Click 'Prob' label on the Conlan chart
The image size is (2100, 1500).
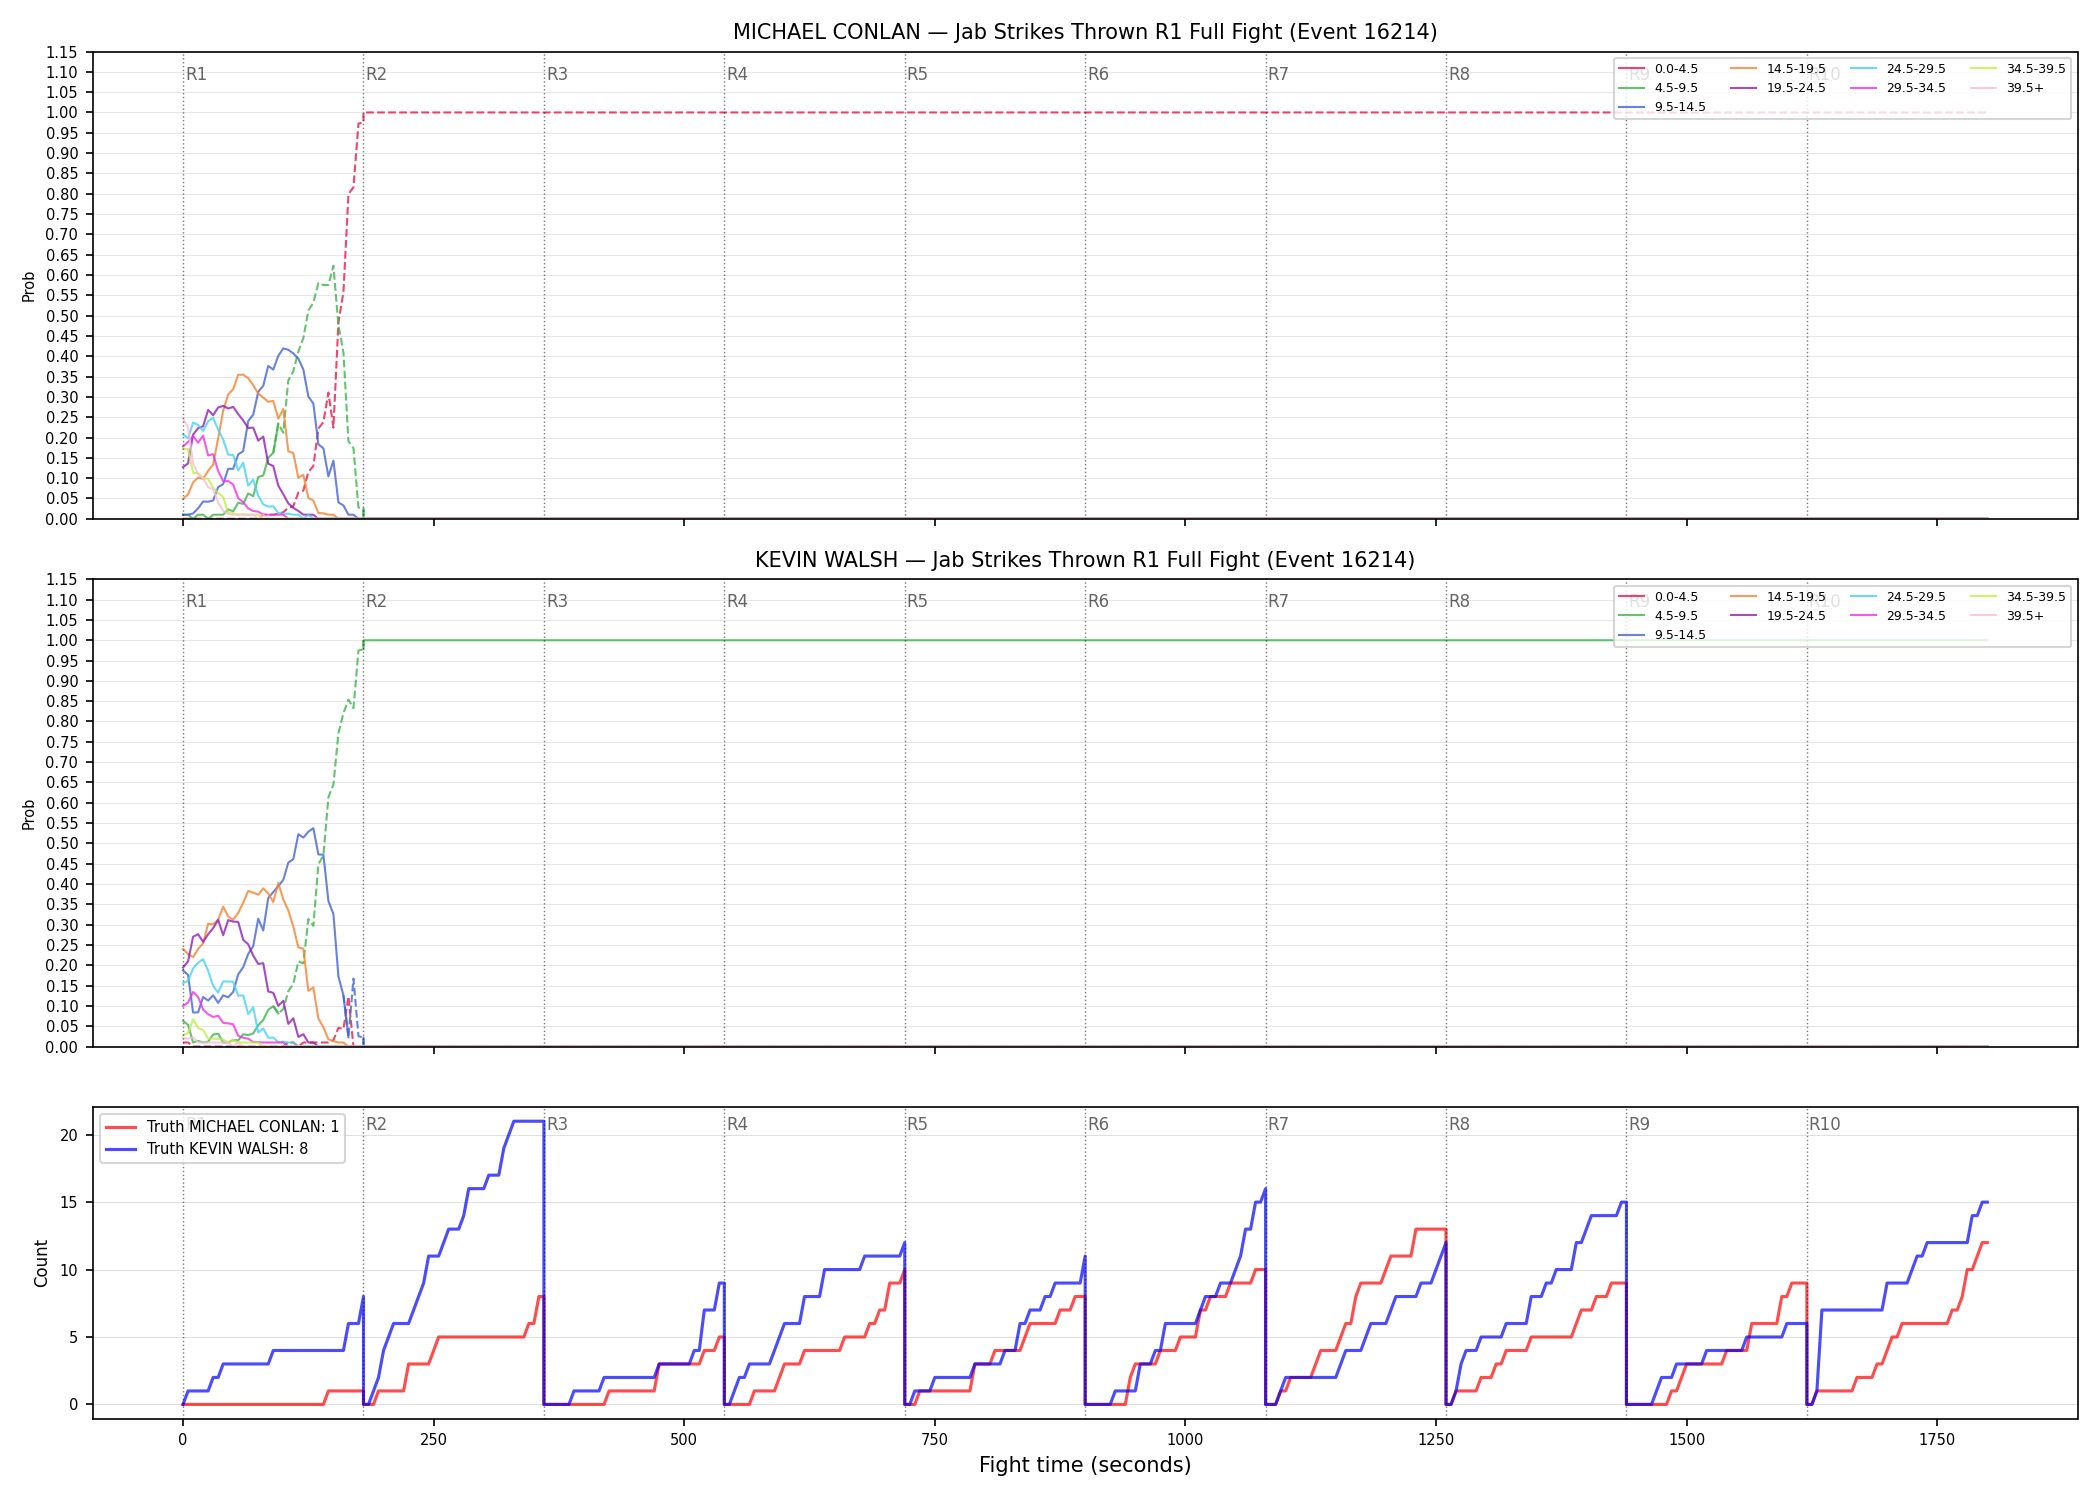[x=29, y=286]
